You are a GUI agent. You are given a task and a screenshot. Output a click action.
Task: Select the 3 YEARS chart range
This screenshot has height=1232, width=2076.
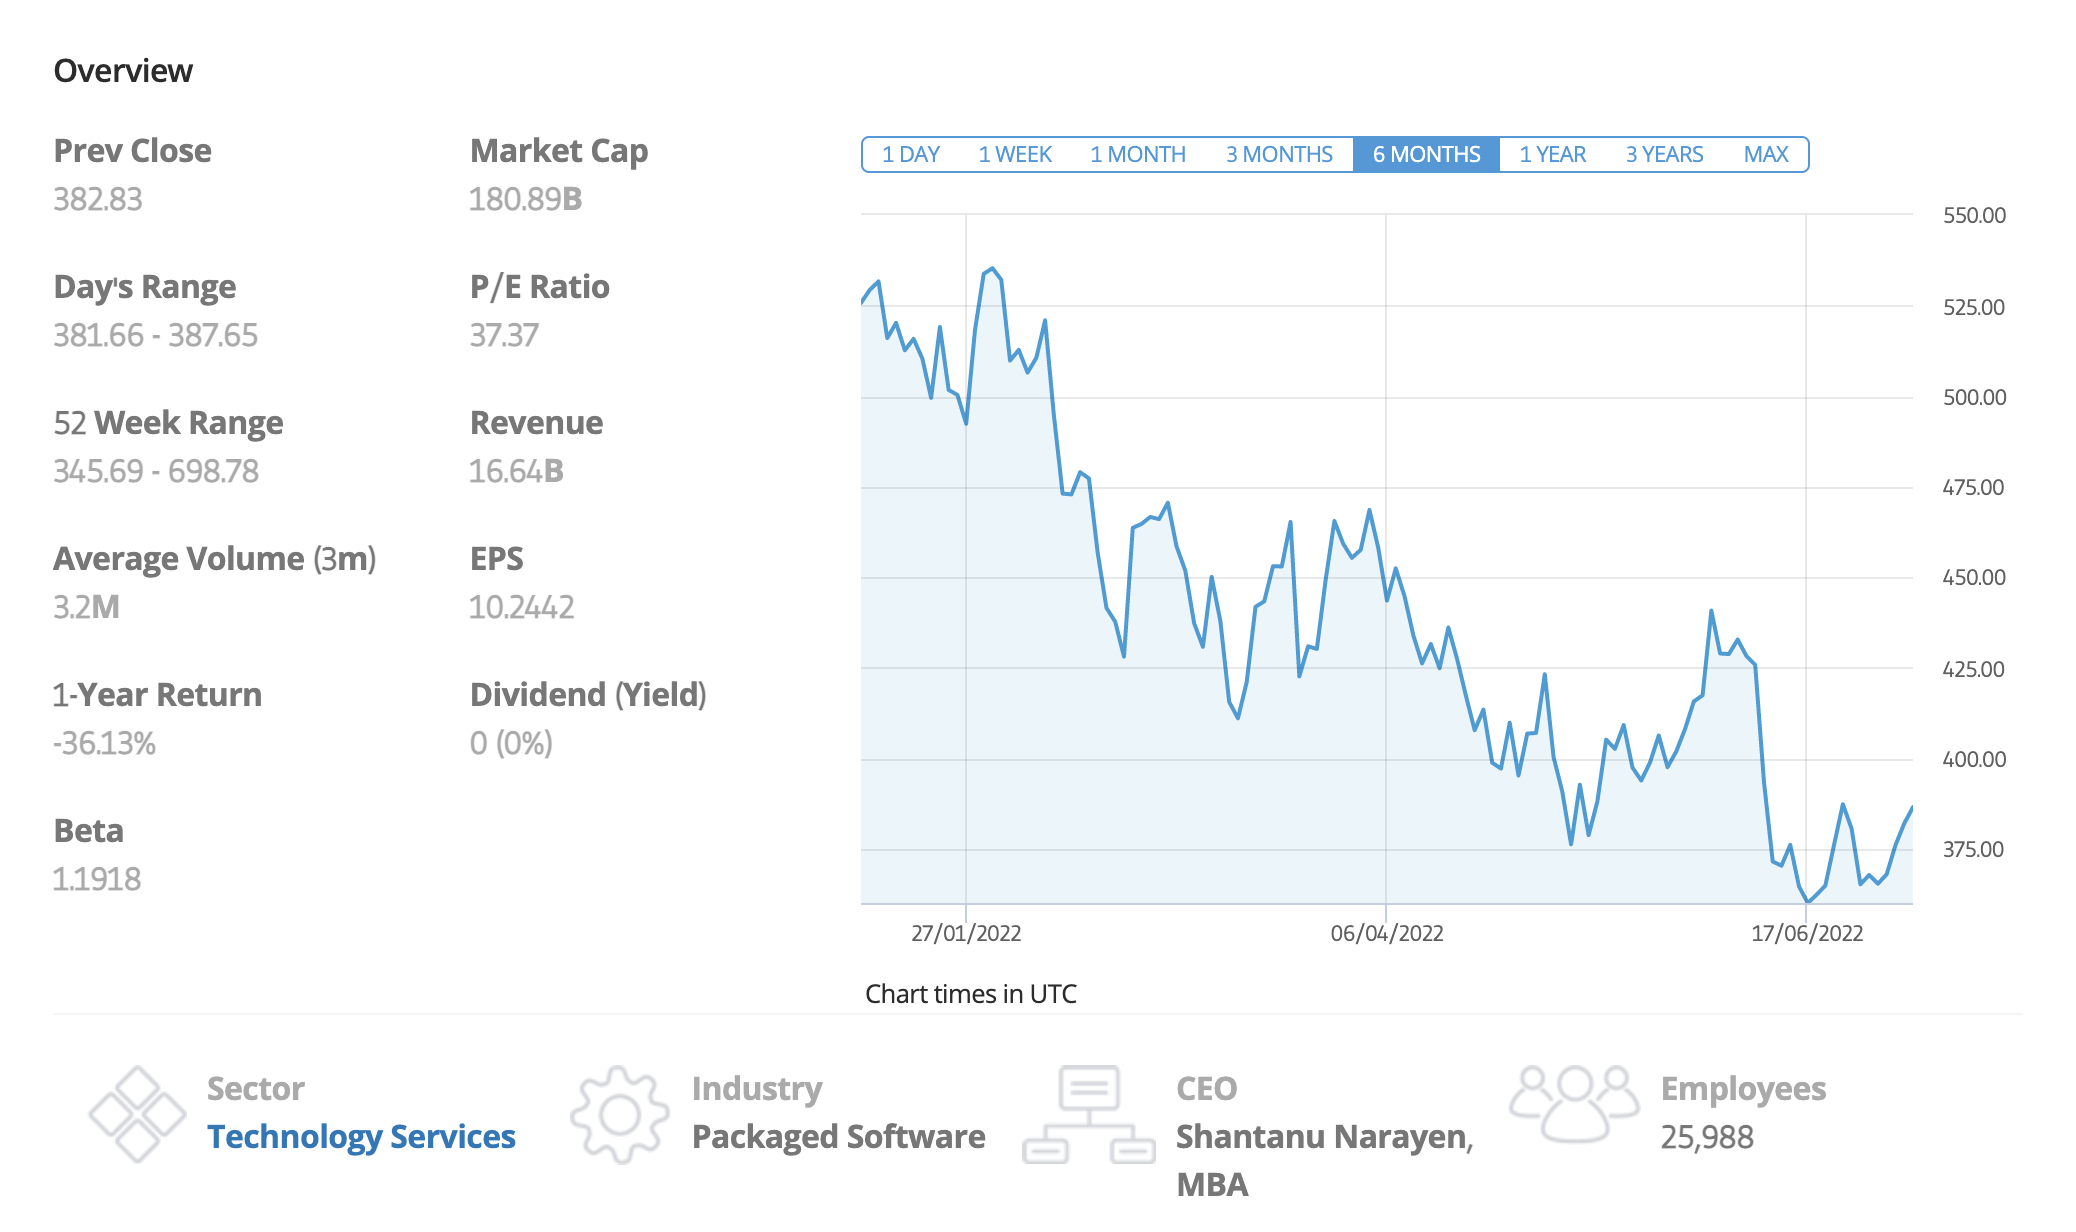pos(1664,155)
